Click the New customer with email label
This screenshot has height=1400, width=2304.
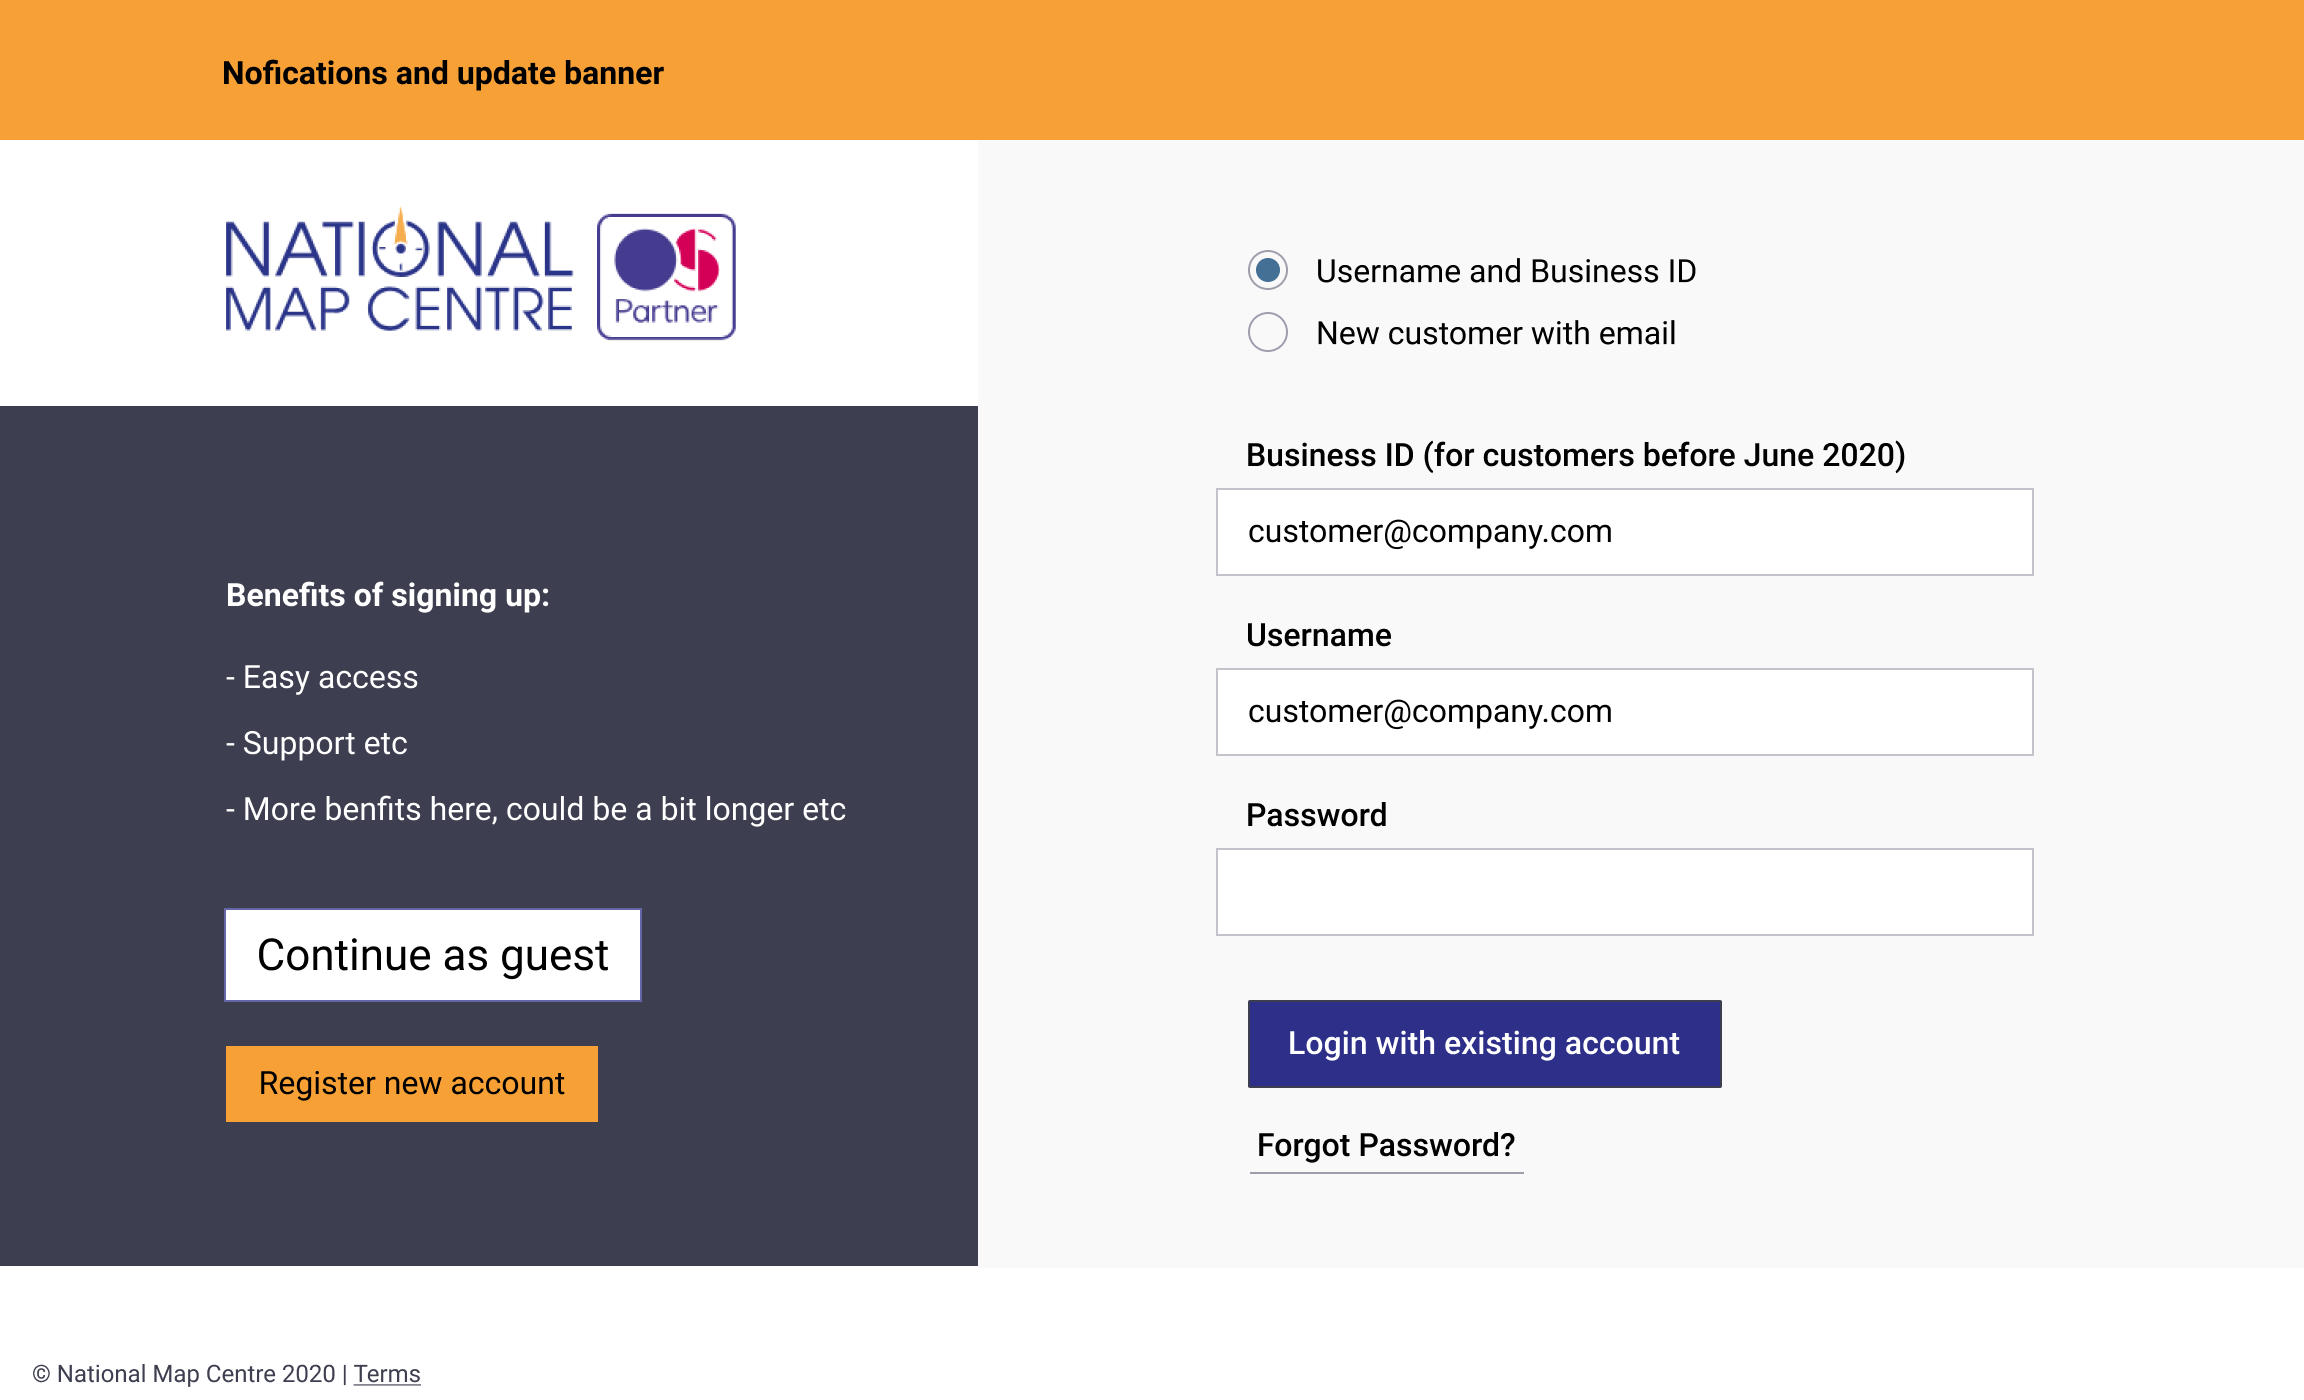point(1495,333)
